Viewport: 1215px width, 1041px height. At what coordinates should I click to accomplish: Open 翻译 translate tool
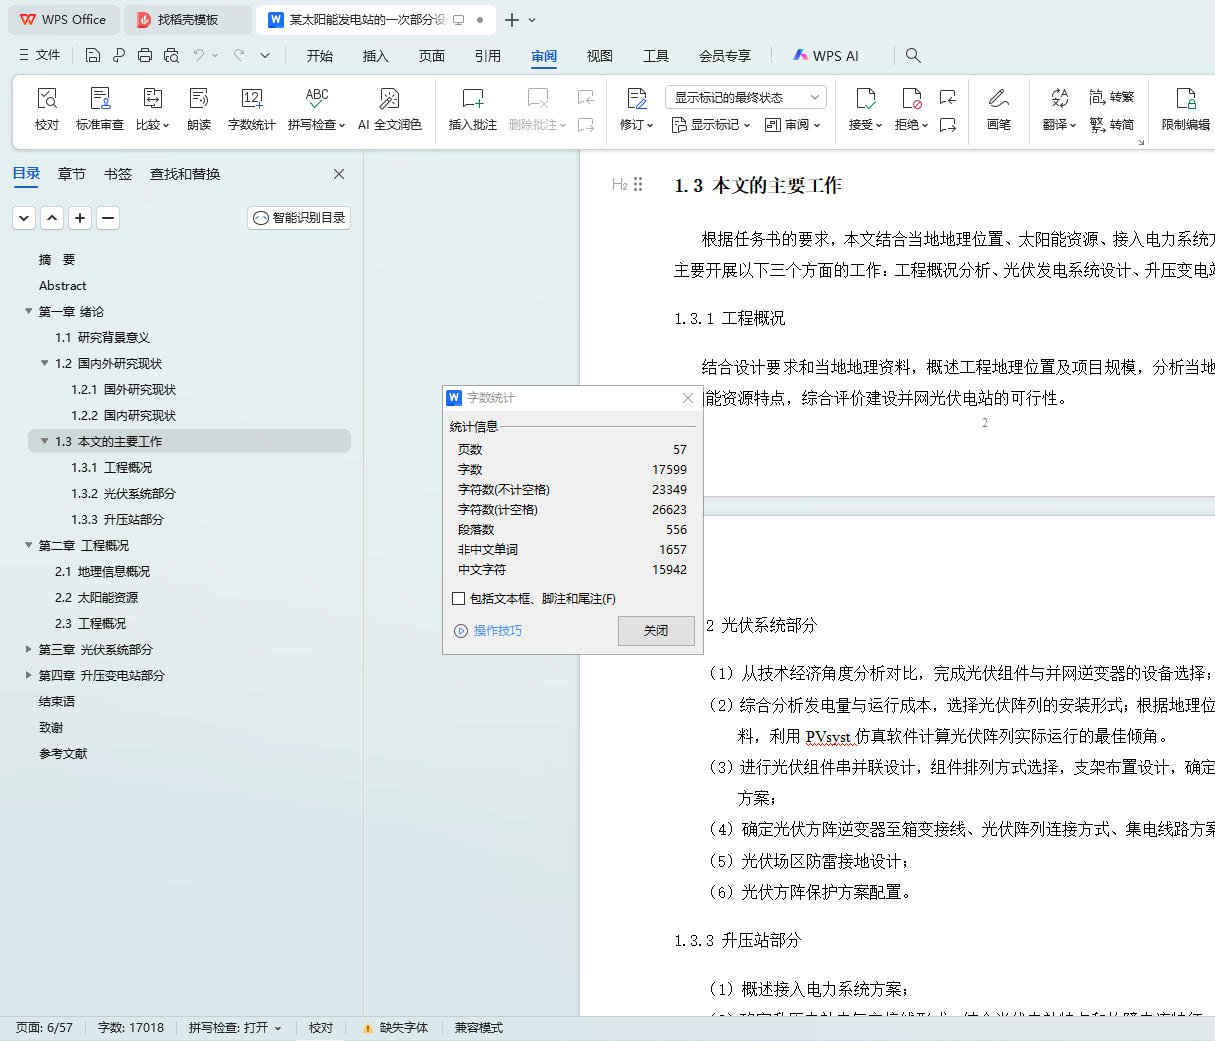click(1059, 108)
